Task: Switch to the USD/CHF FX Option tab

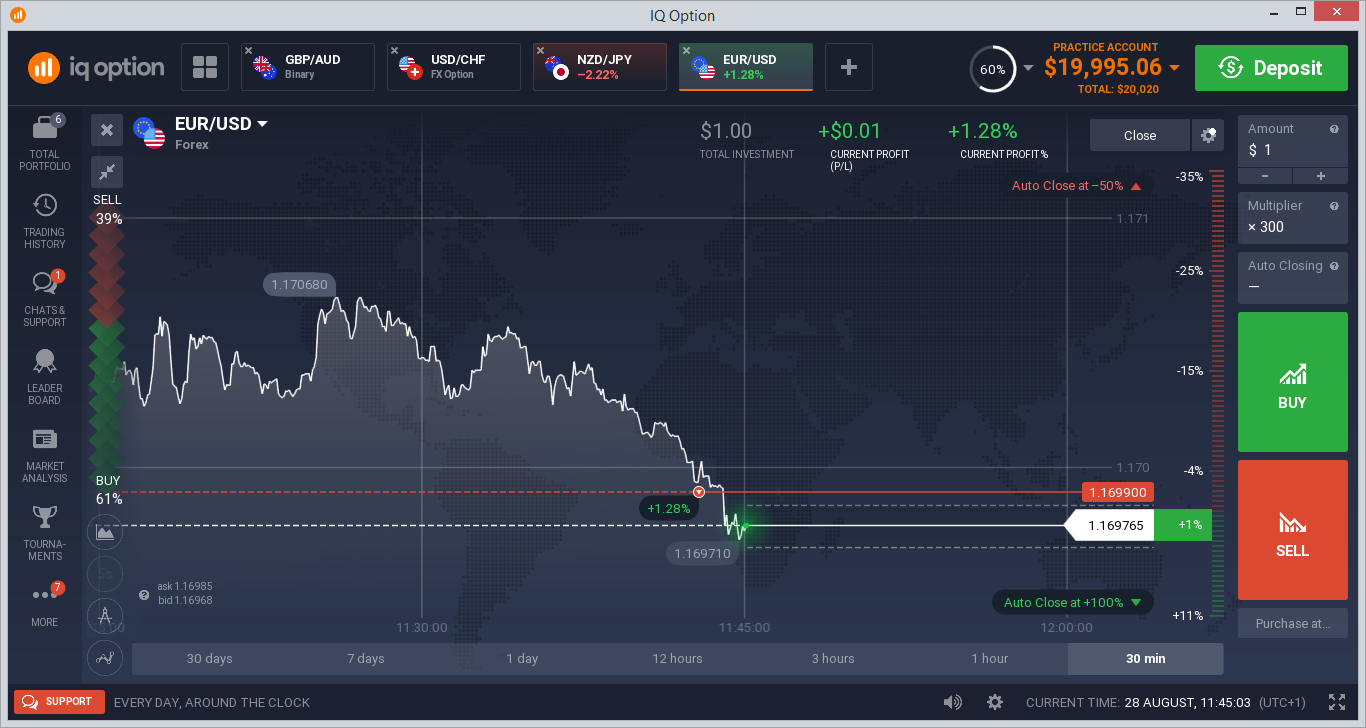Action: tap(454, 67)
